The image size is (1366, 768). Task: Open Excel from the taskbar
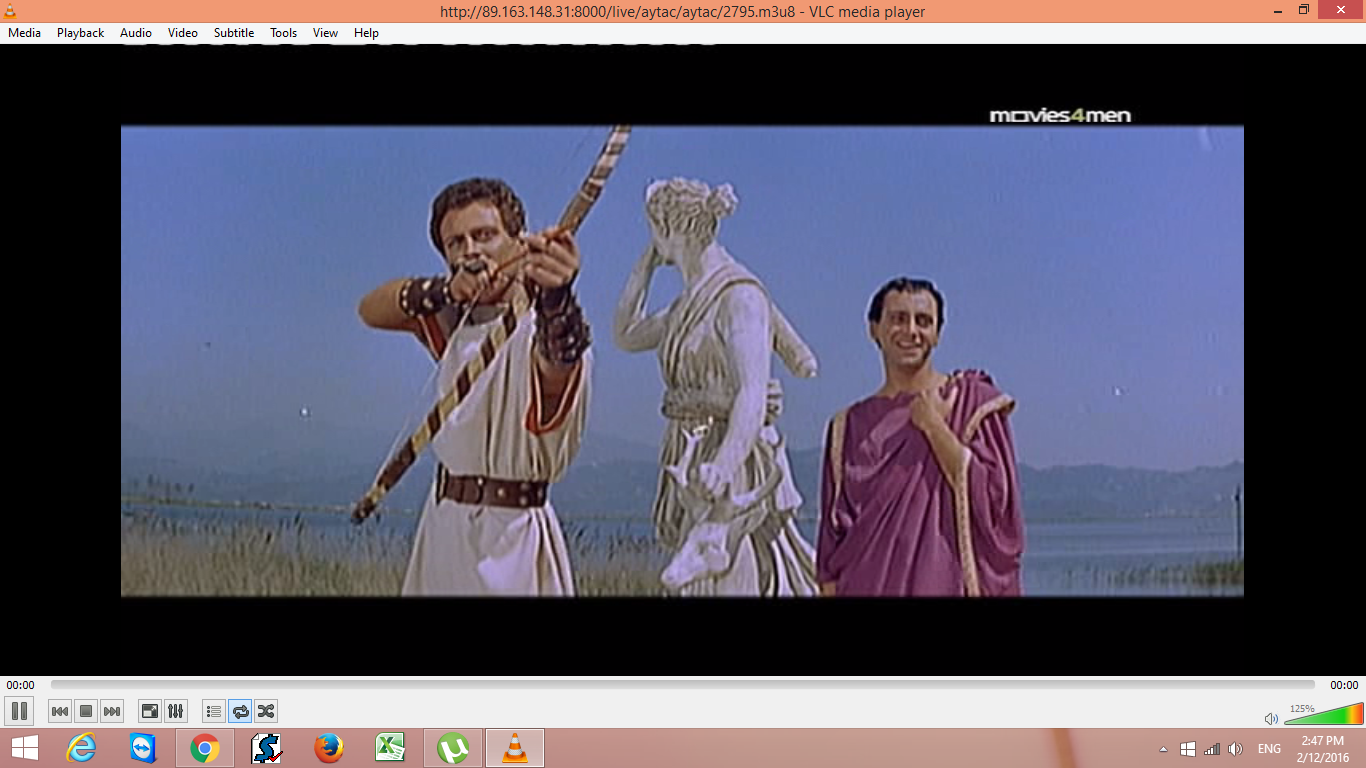[390, 748]
